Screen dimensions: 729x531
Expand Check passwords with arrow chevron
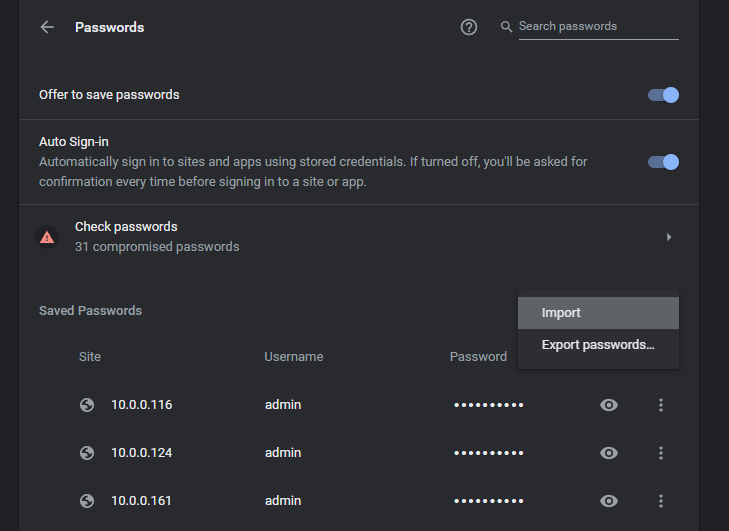[669, 237]
